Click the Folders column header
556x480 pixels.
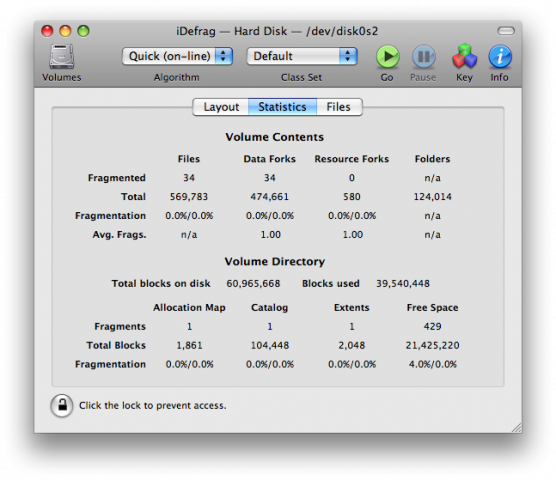click(x=433, y=159)
